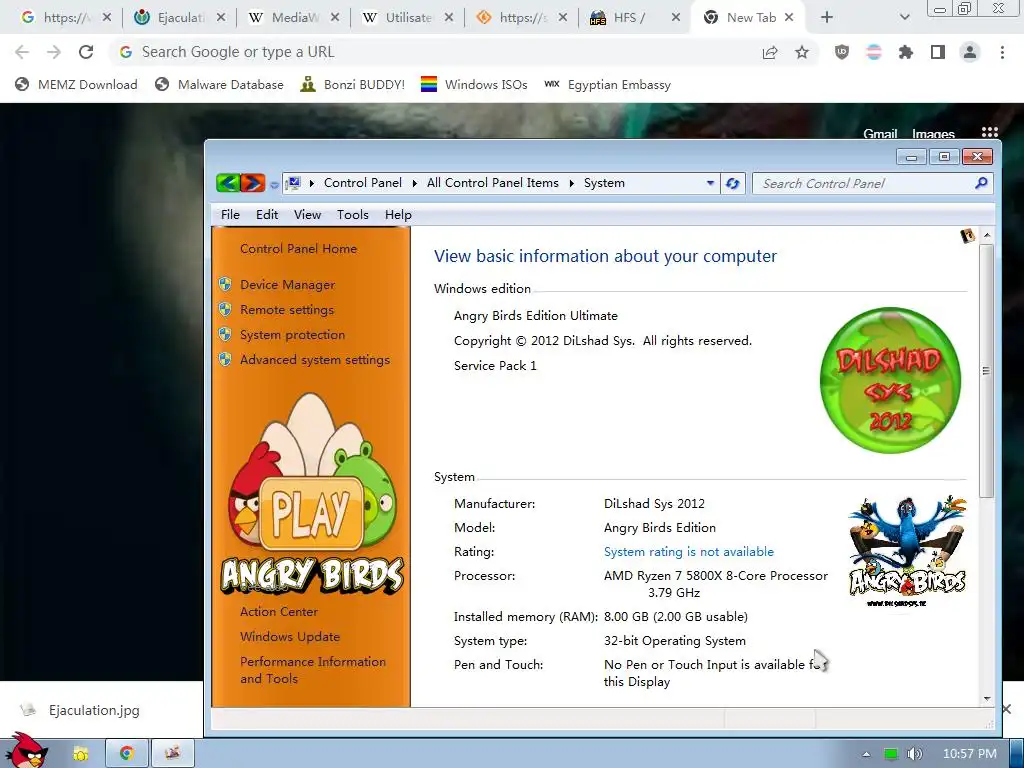Image resolution: width=1024 pixels, height=768 pixels.
Task: Expand arrow after All Control Panel Items breadcrumb
Action: [571, 184]
